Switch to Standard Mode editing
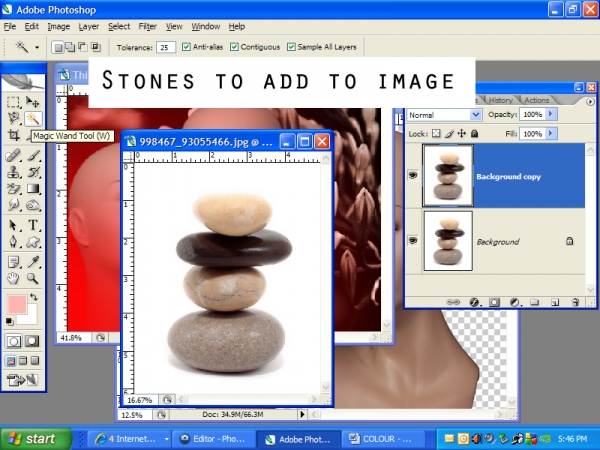 click(x=13, y=341)
